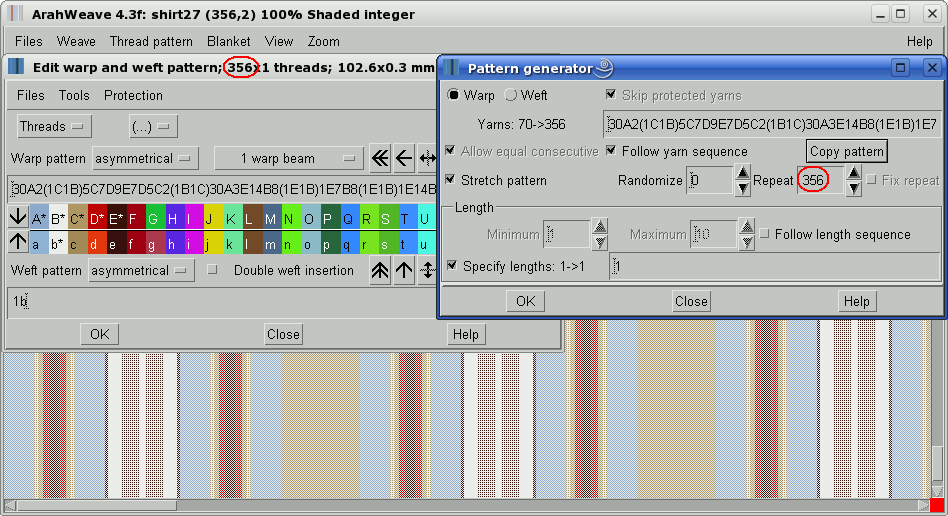
Task: Open Tools menu in pattern editor
Action: [x=74, y=96]
